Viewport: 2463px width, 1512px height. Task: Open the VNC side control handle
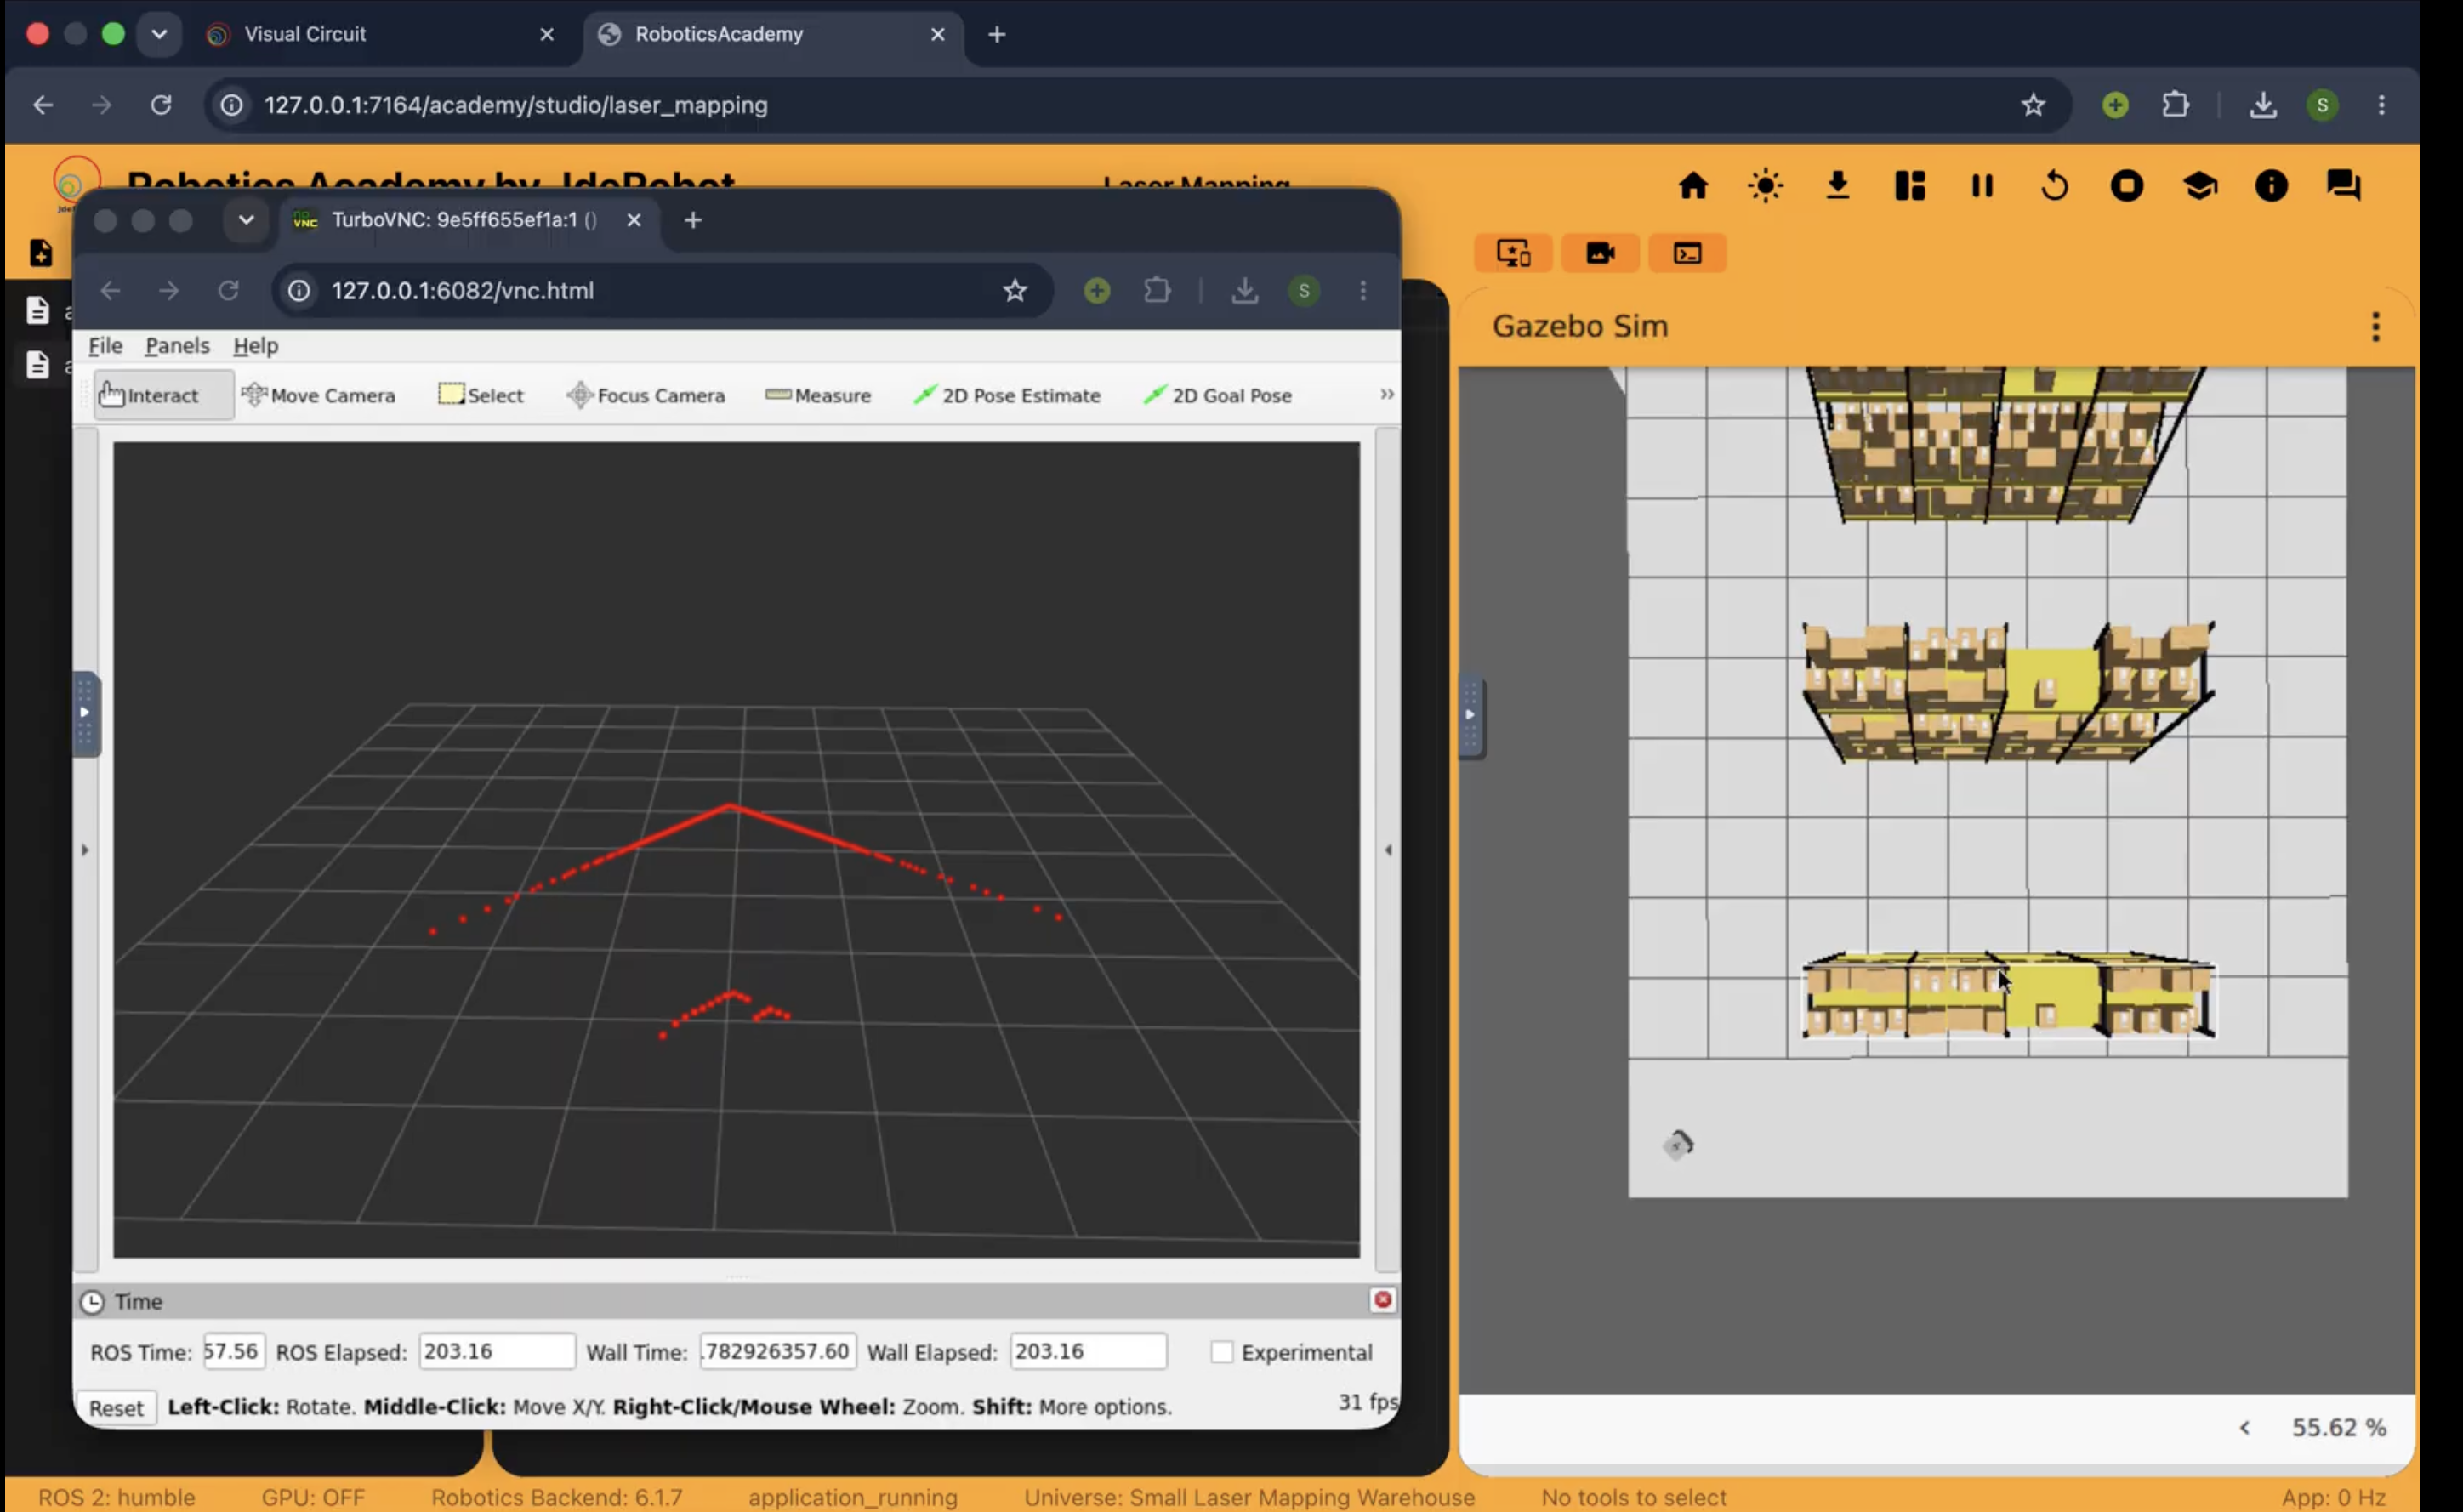(85, 713)
